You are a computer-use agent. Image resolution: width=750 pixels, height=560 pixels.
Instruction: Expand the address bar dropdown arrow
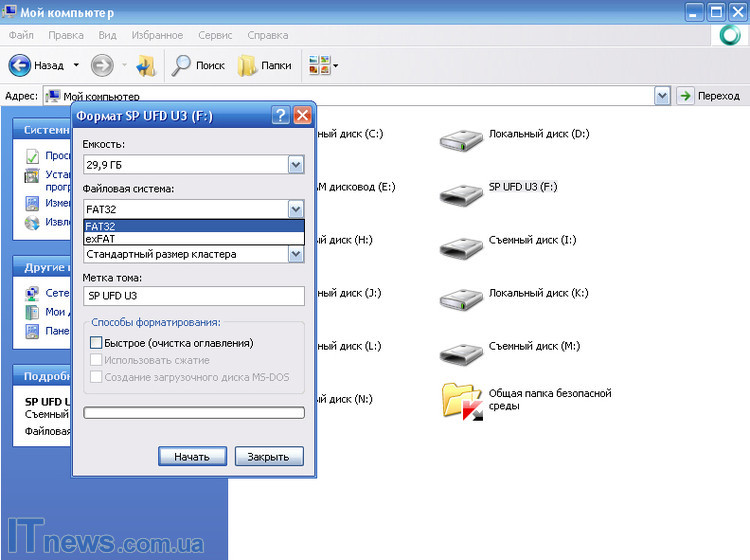(662, 96)
